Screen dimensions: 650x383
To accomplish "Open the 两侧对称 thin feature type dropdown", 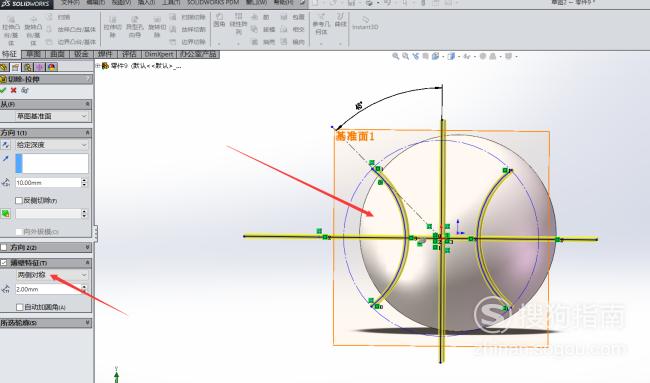I will coord(52,275).
